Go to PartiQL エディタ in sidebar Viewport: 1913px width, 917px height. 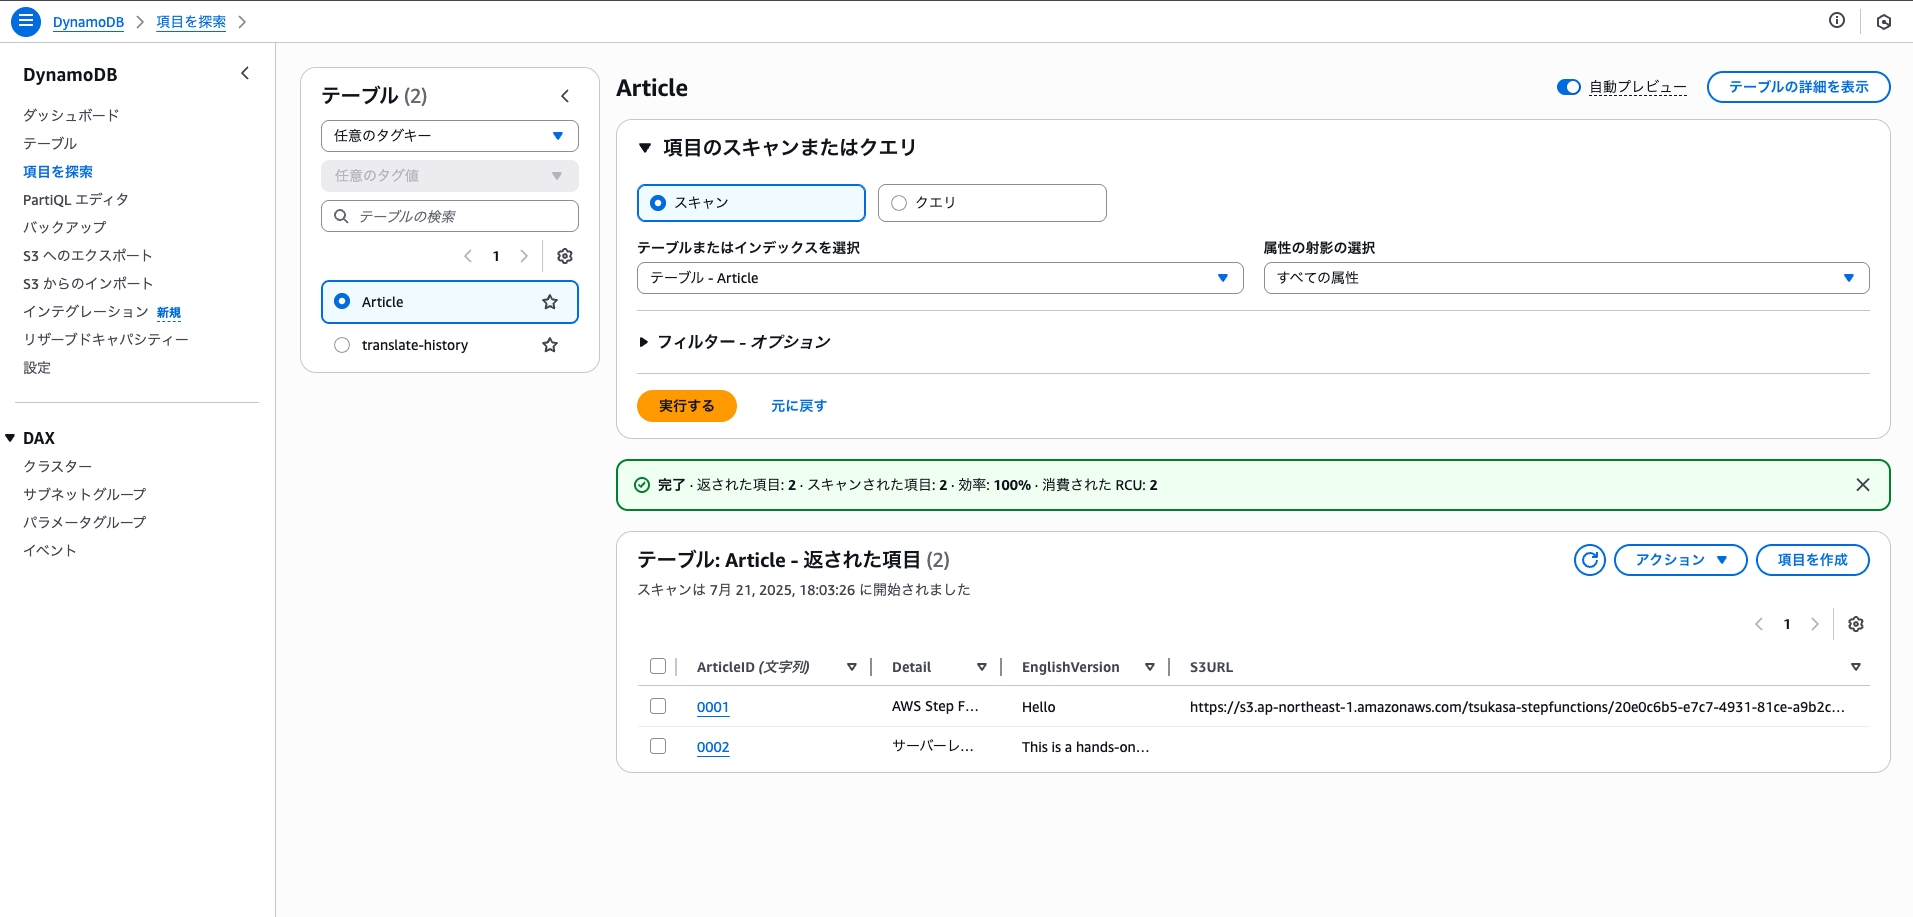click(x=76, y=200)
